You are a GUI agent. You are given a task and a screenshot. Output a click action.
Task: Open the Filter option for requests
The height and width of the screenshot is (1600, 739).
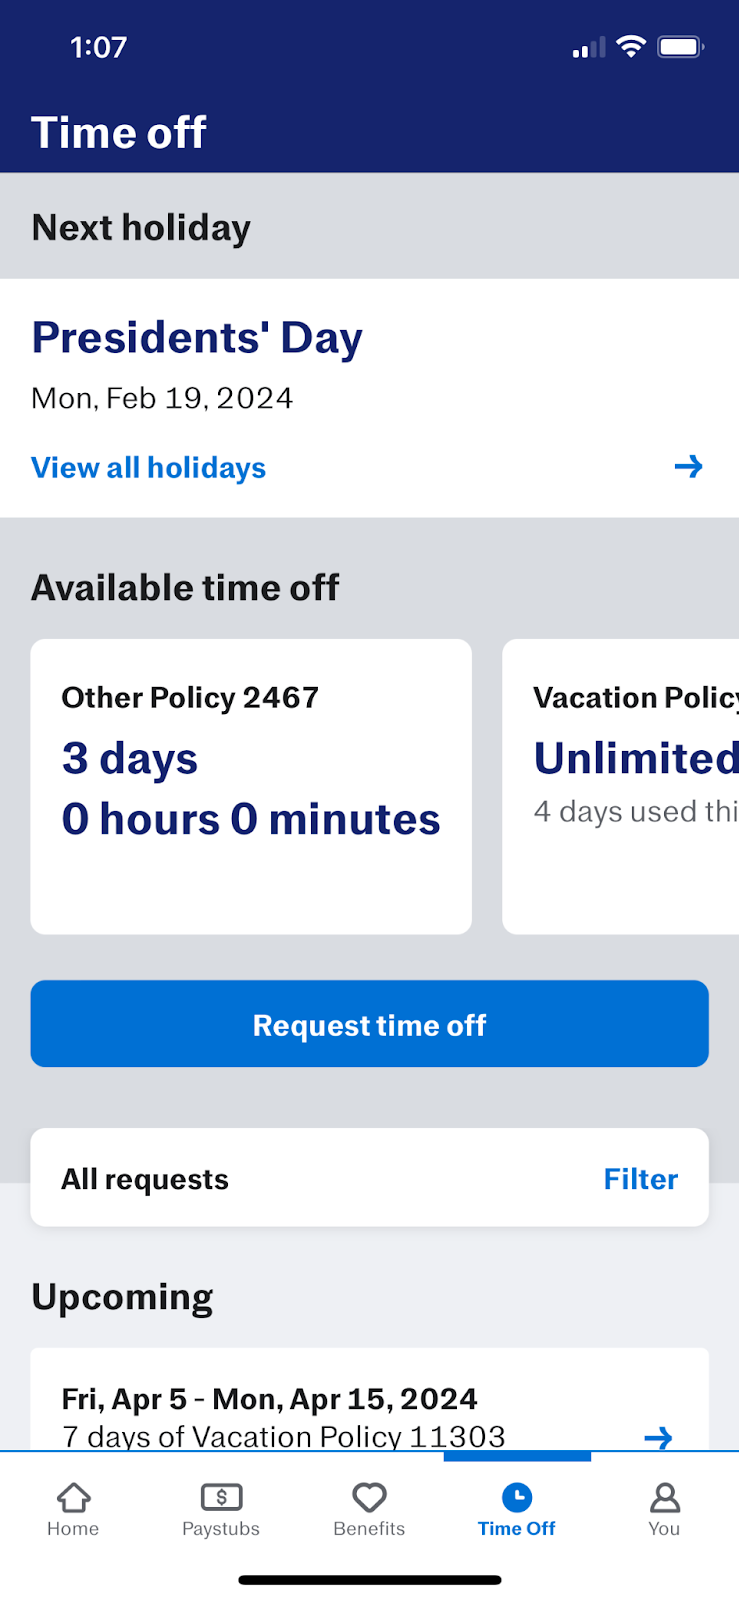coord(640,1179)
